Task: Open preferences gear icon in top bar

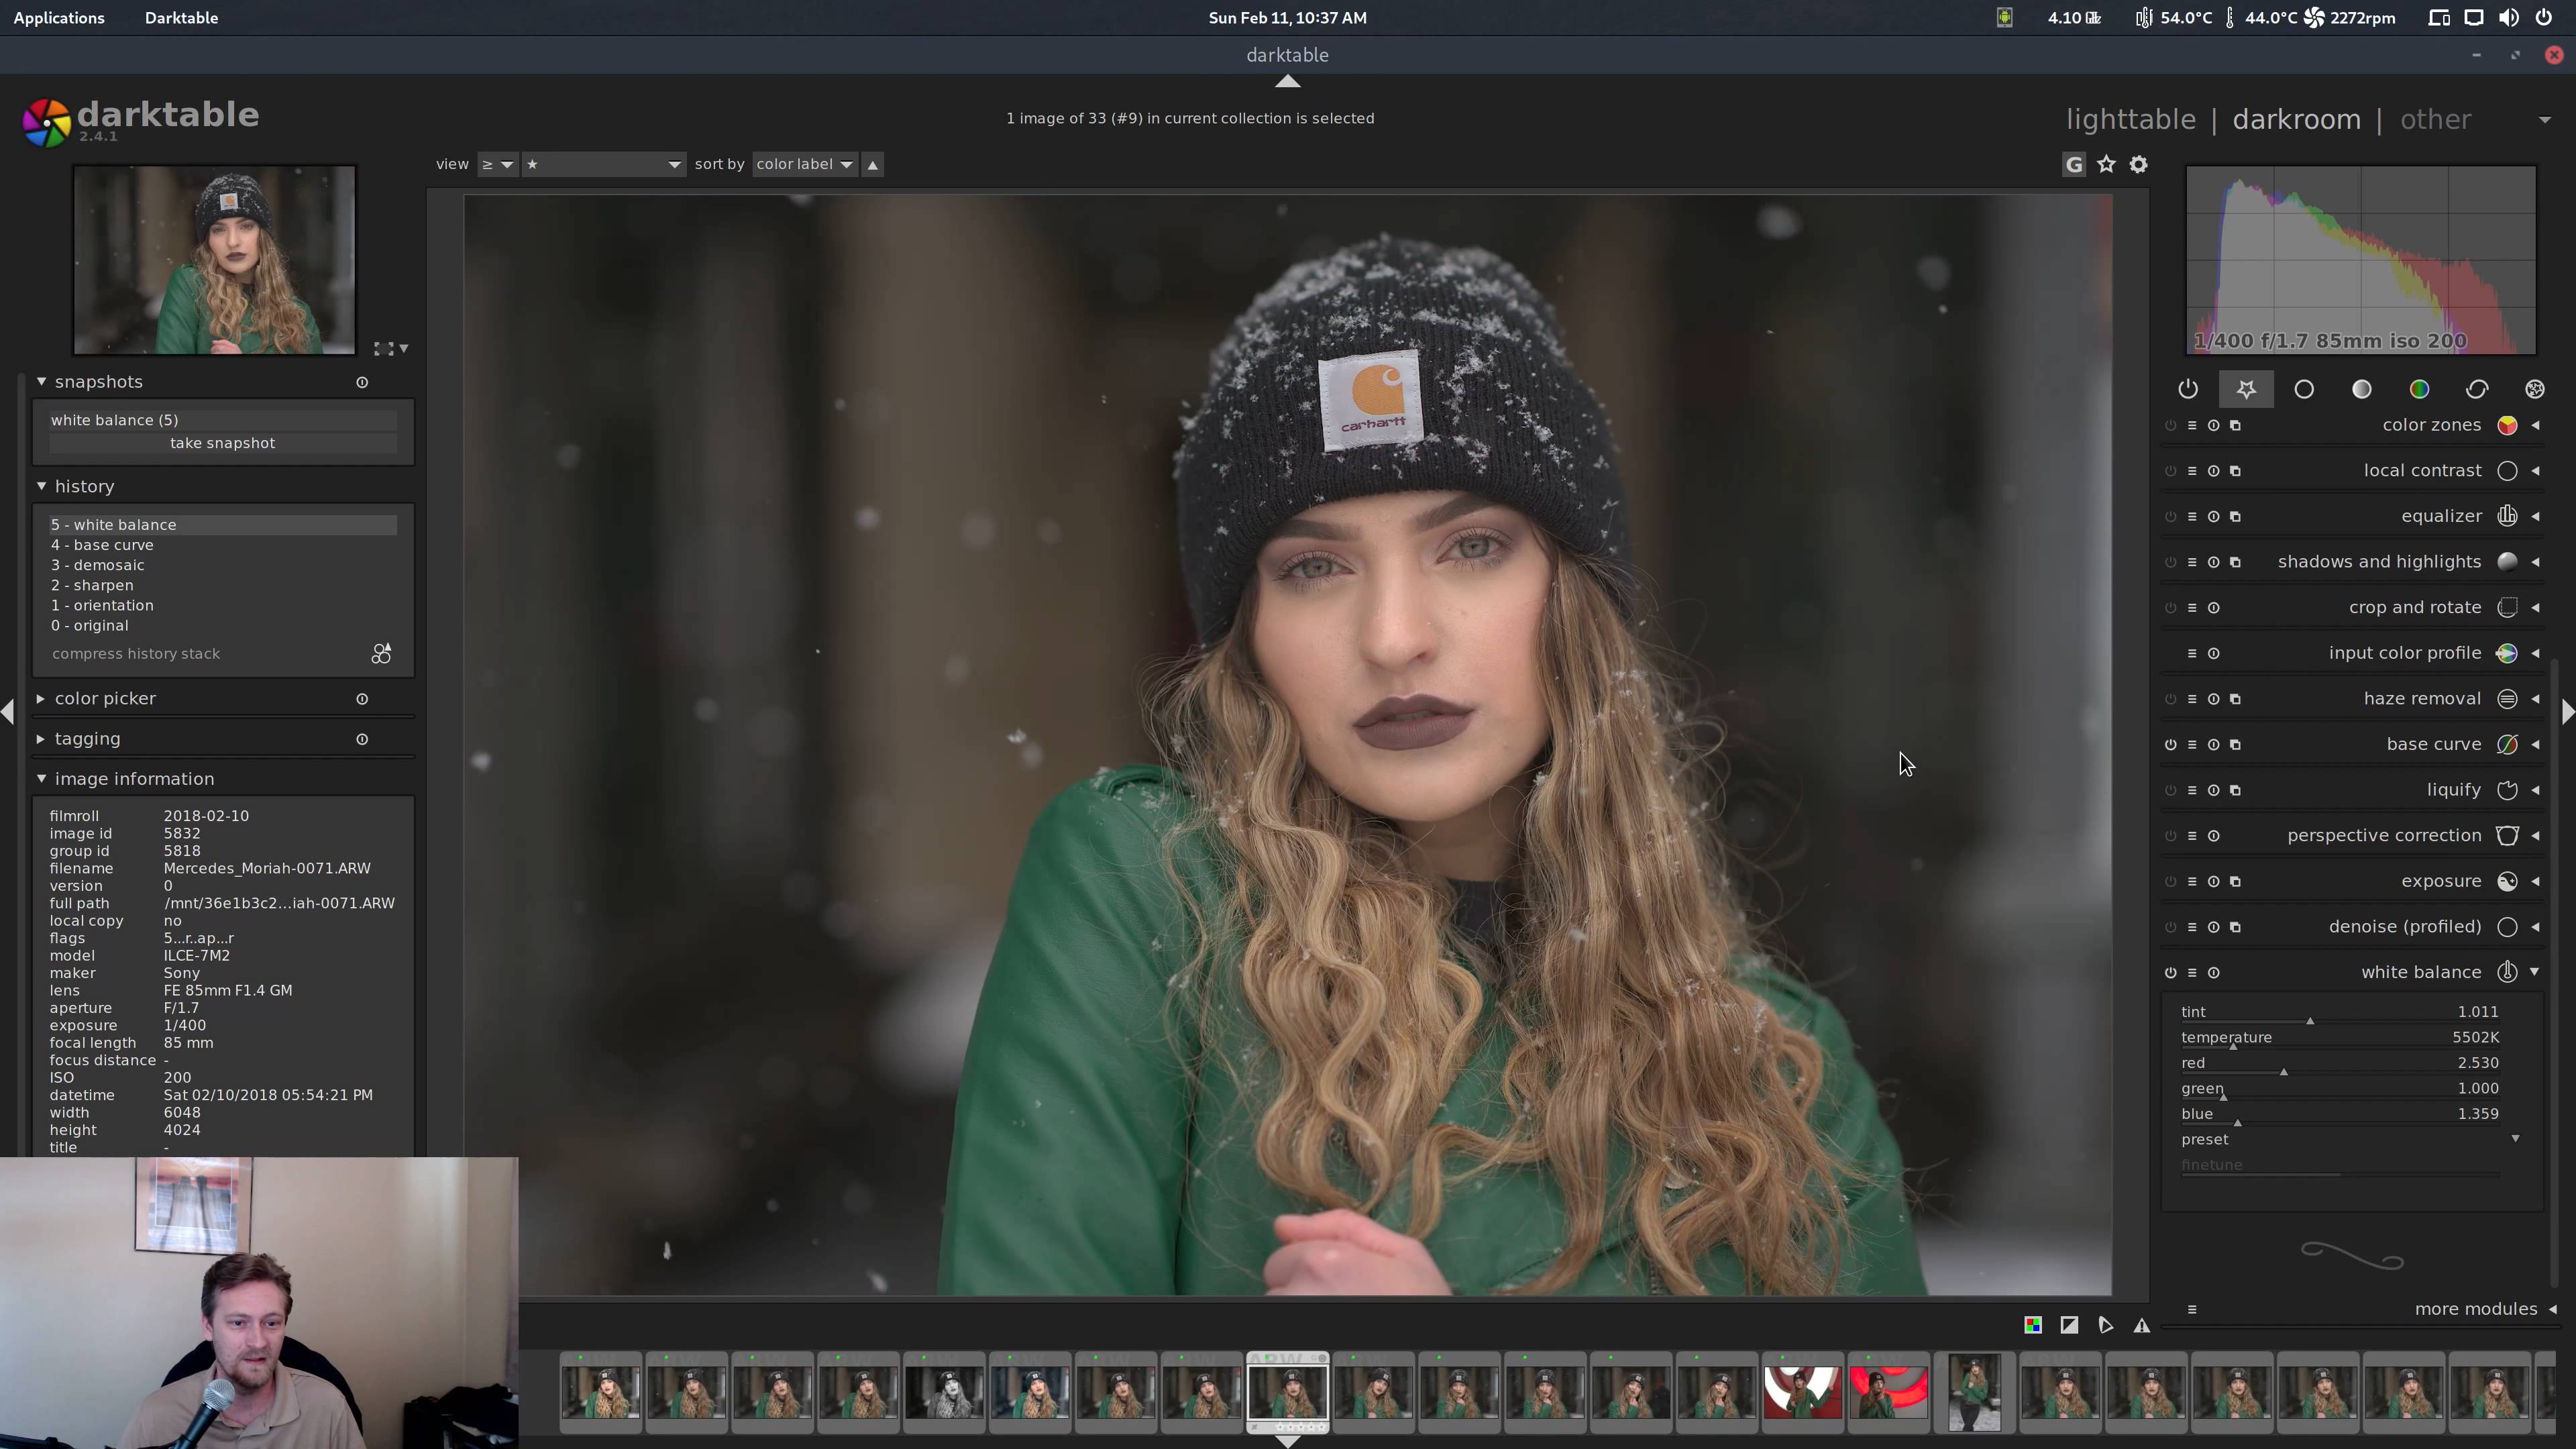Action: (2138, 164)
